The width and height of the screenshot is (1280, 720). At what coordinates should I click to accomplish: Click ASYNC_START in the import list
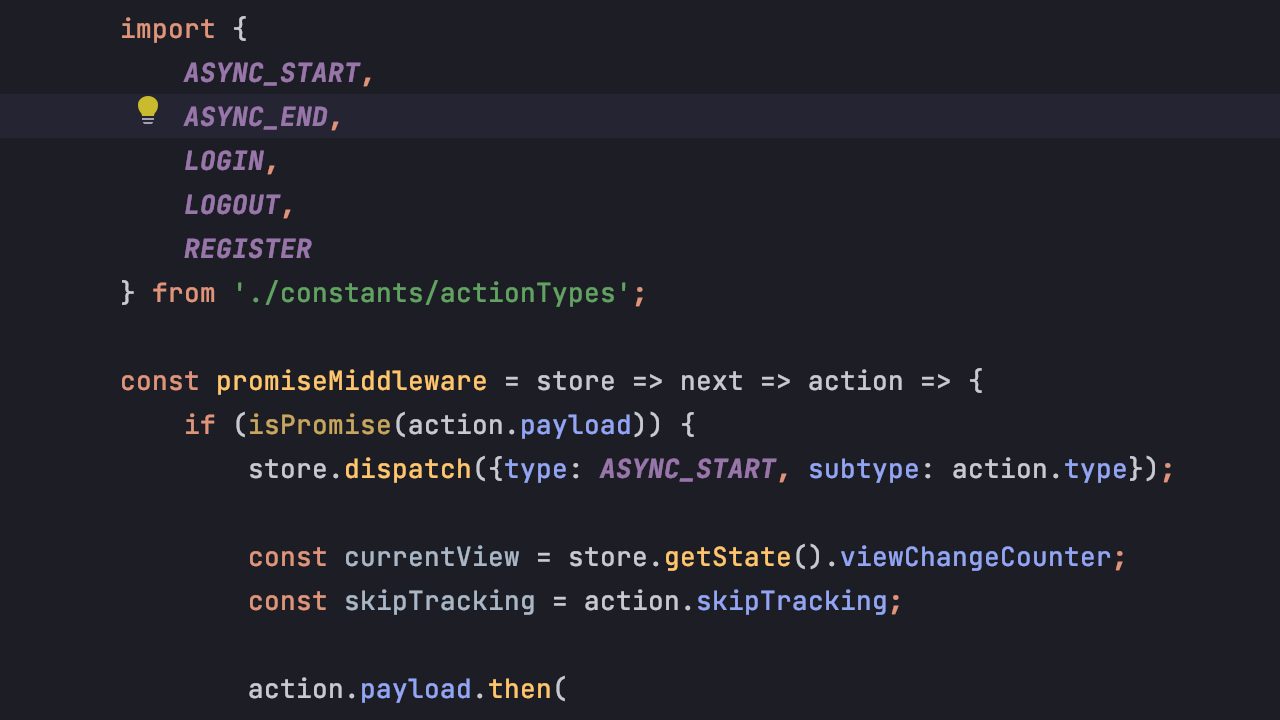click(x=272, y=73)
